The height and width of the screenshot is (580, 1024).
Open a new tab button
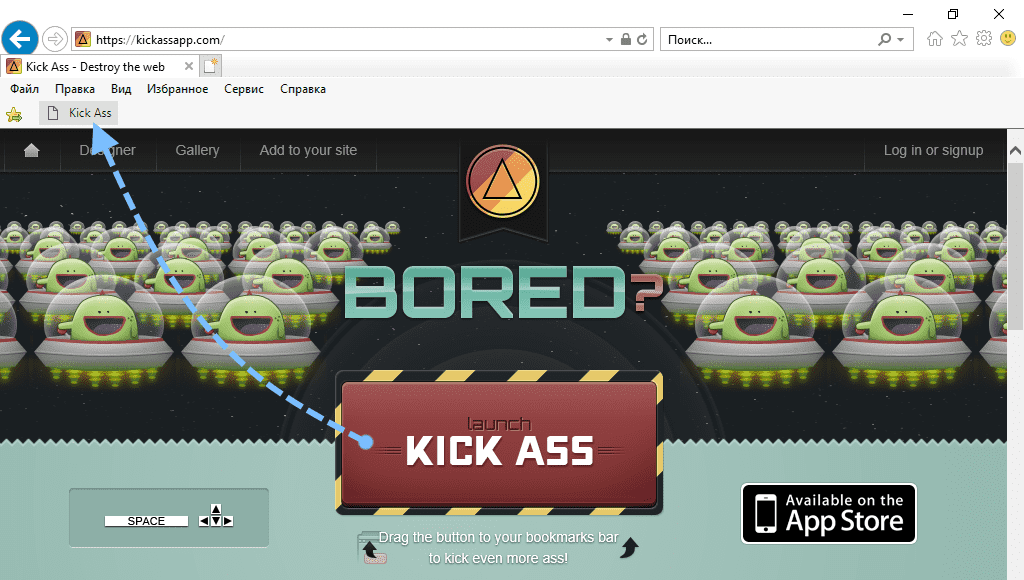click(x=210, y=66)
